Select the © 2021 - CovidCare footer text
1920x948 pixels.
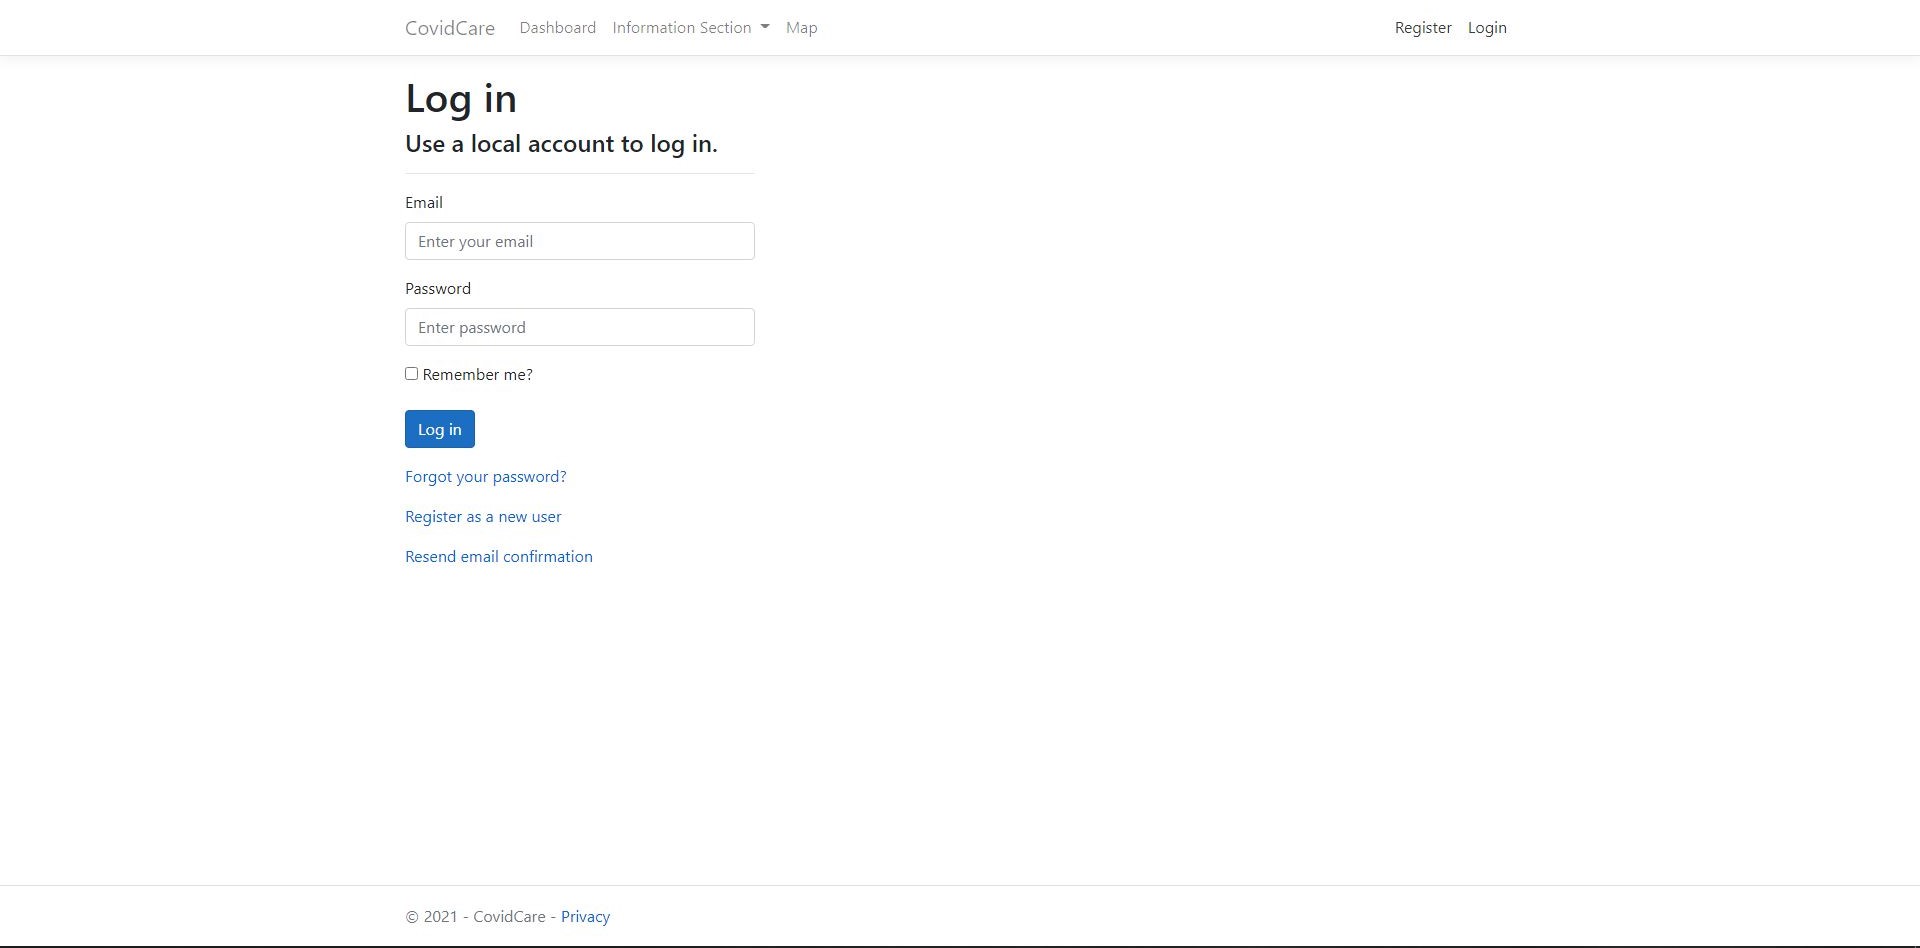tap(475, 917)
